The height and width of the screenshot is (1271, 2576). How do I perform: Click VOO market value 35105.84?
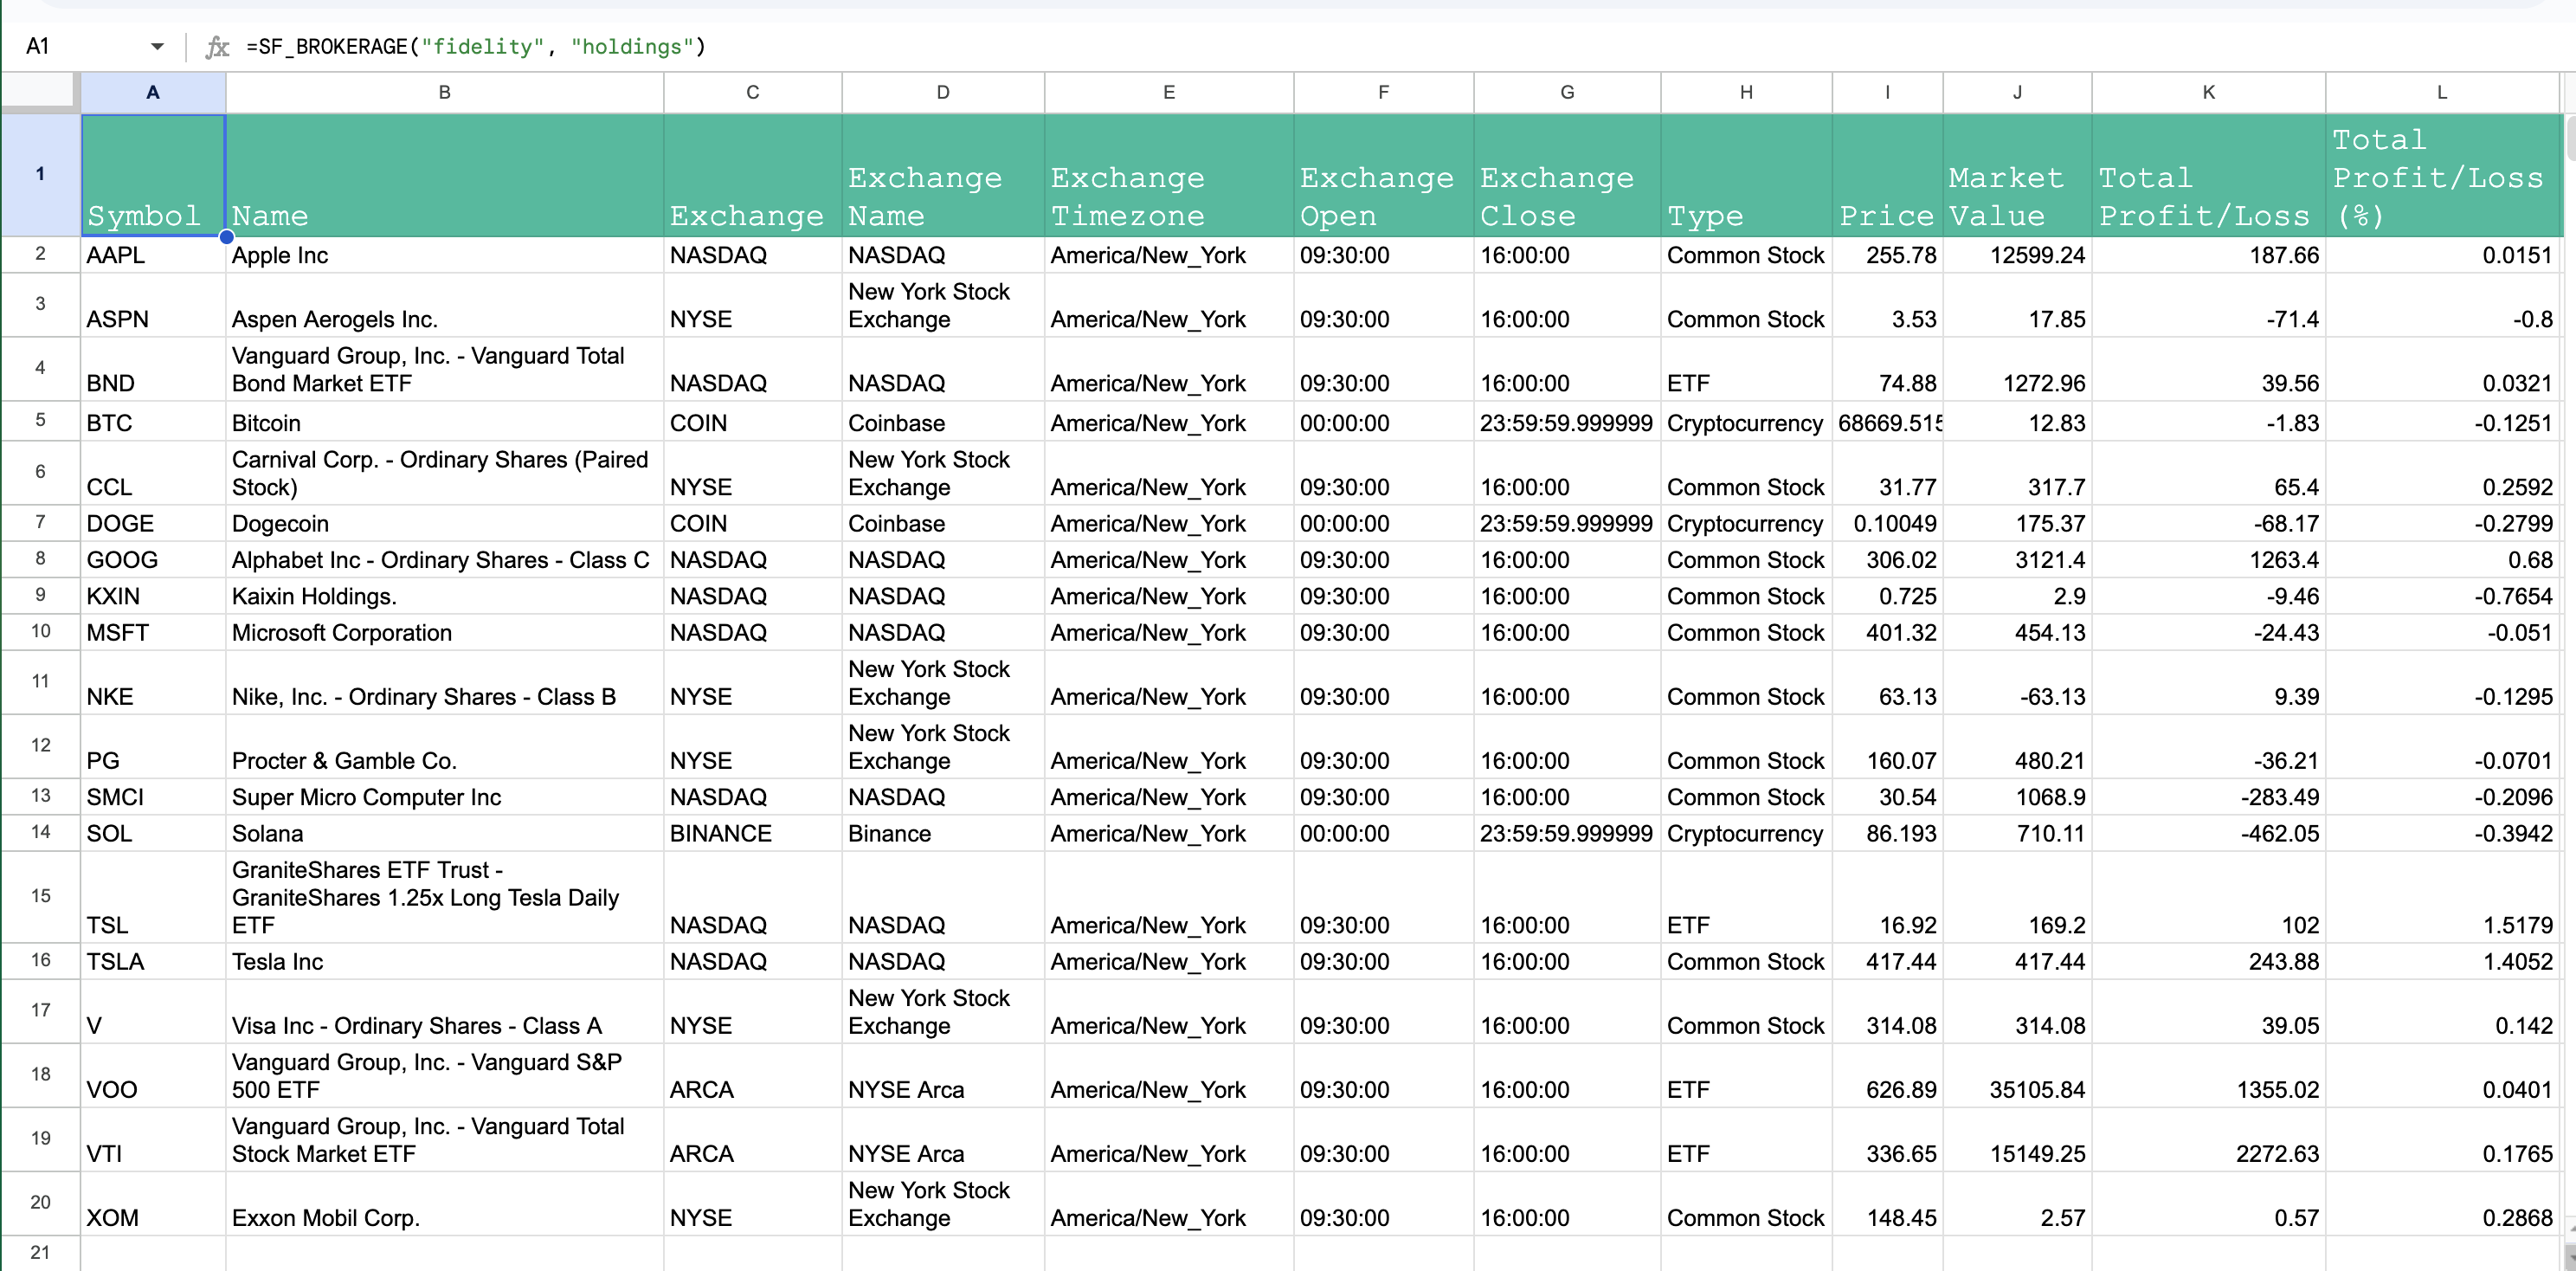point(2017,1075)
